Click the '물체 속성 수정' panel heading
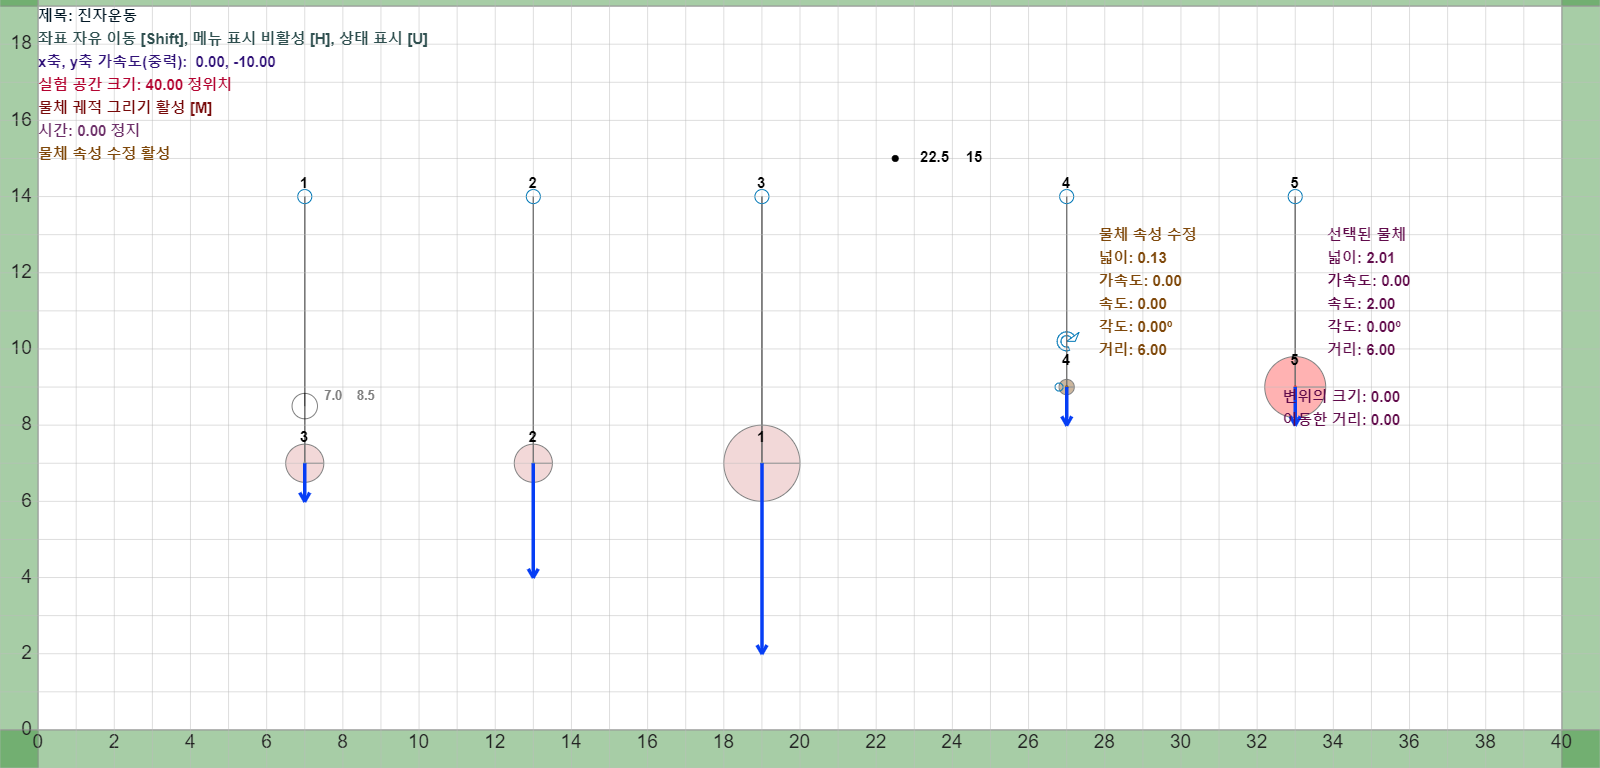1600x768 pixels. pyautogui.click(x=1148, y=234)
